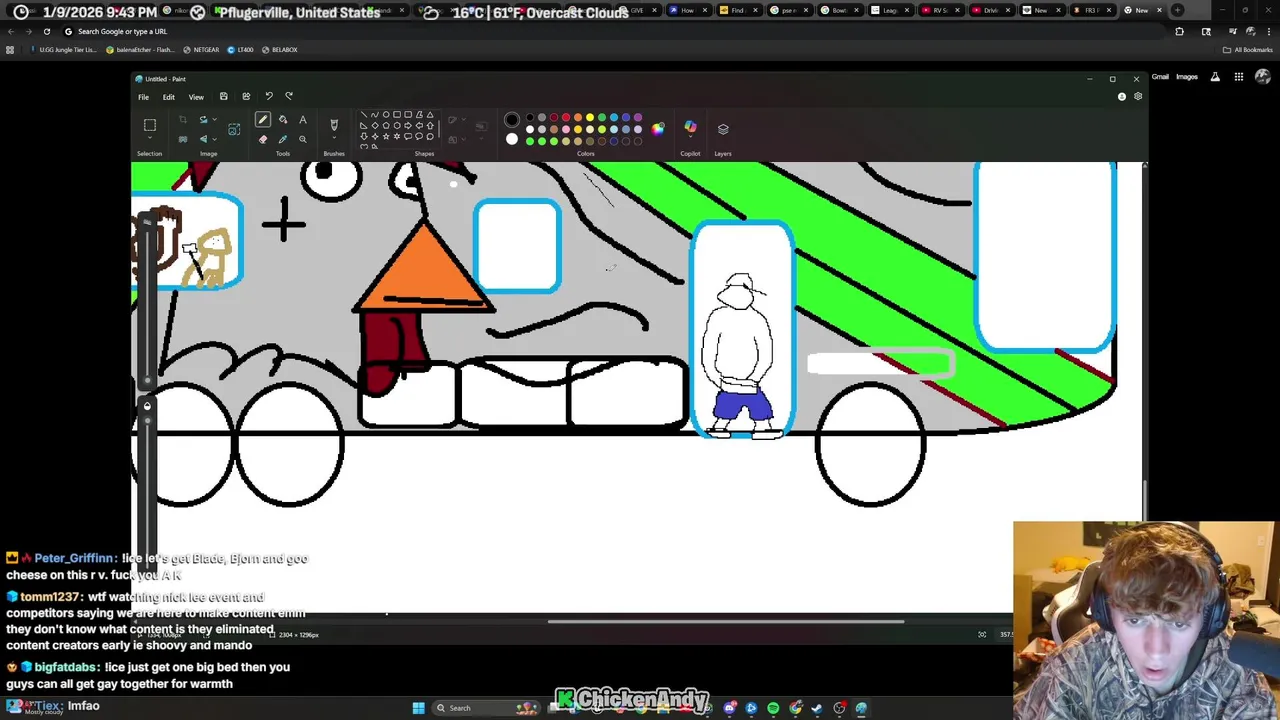Open the Copilot panel in Paint
The width and height of the screenshot is (1280, 720).
tap(690, 126)
